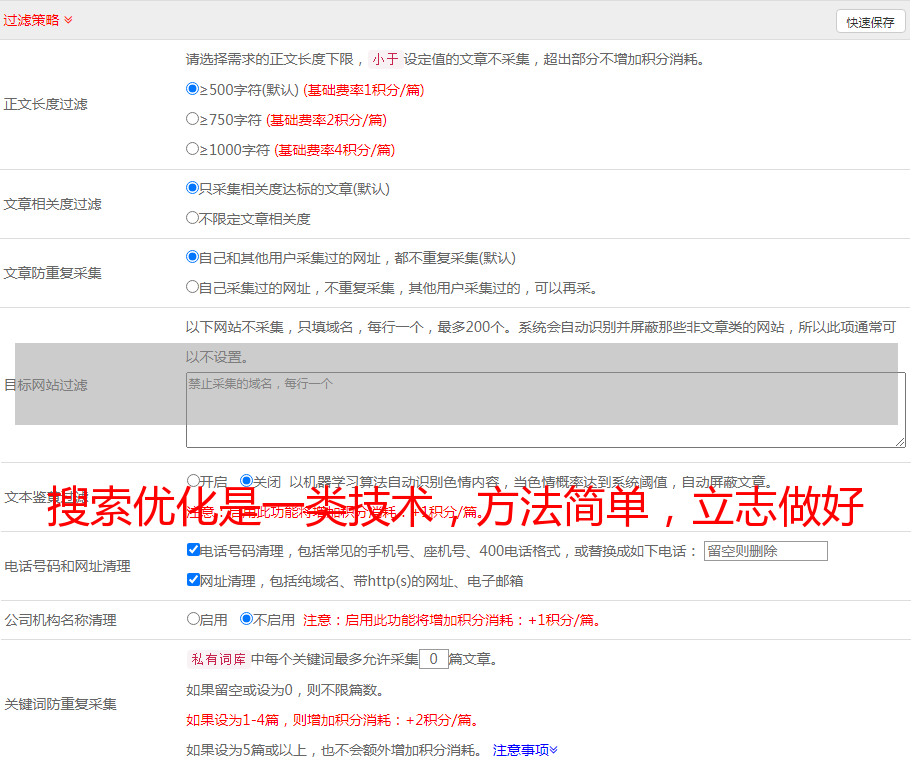Expand the 注意事项 link
The height and width of the screenshot is (768, 912).
525,750
